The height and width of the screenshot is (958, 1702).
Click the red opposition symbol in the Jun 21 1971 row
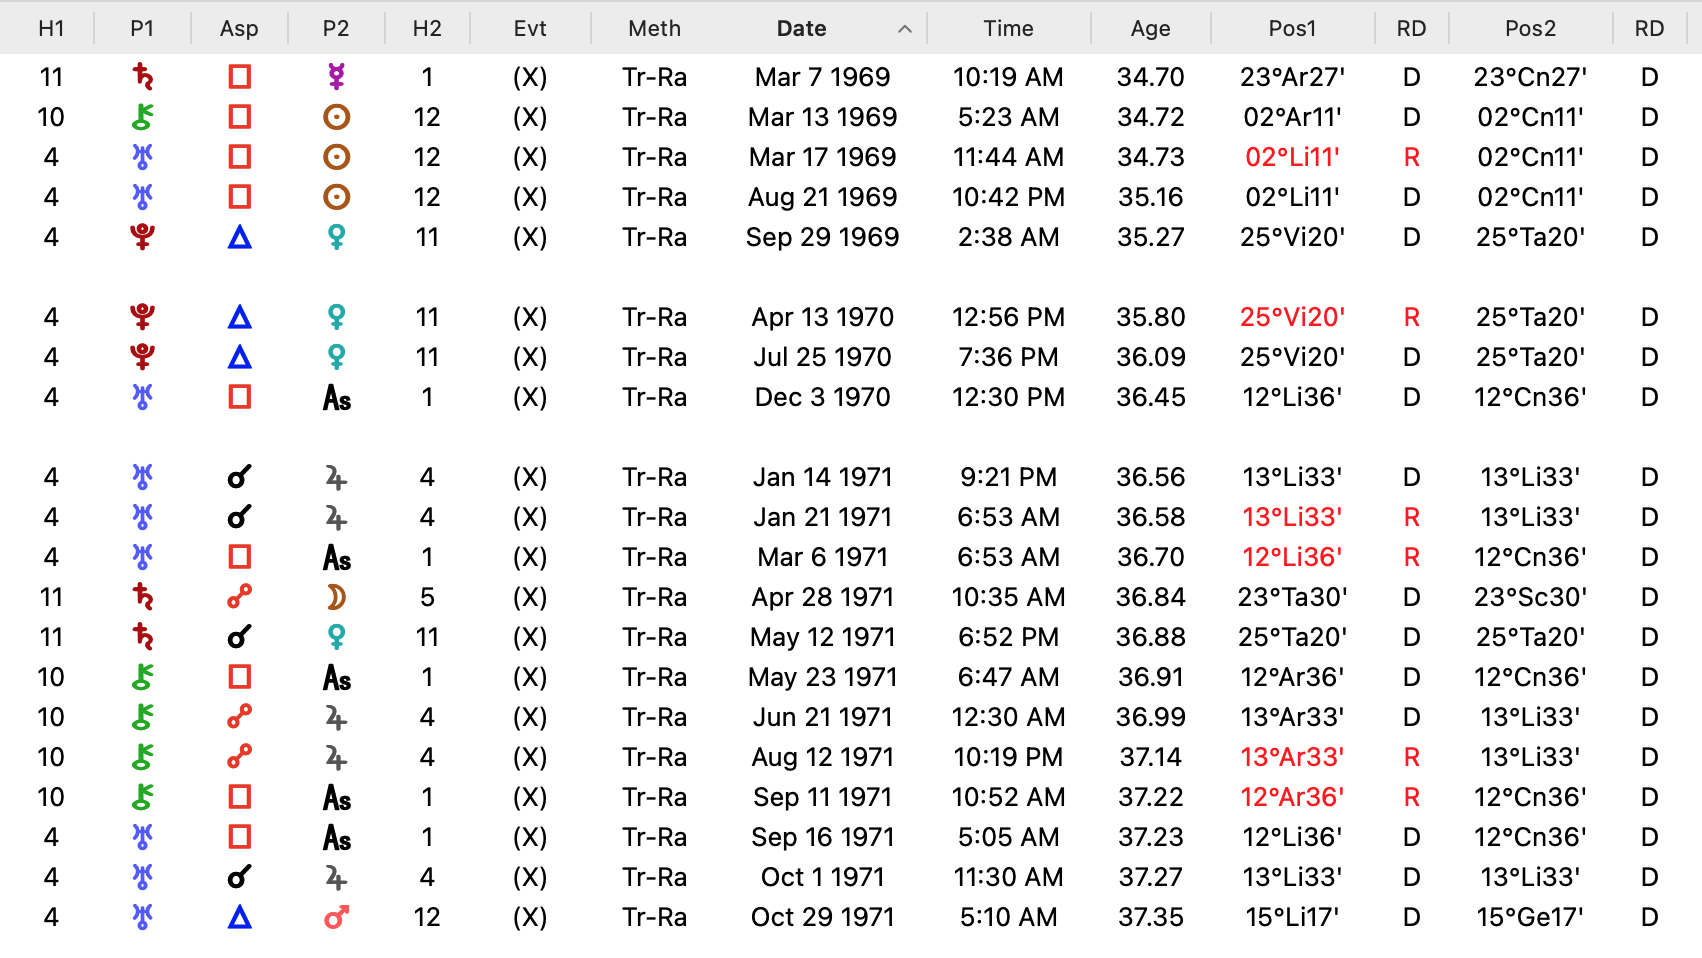tap(239, 717)
